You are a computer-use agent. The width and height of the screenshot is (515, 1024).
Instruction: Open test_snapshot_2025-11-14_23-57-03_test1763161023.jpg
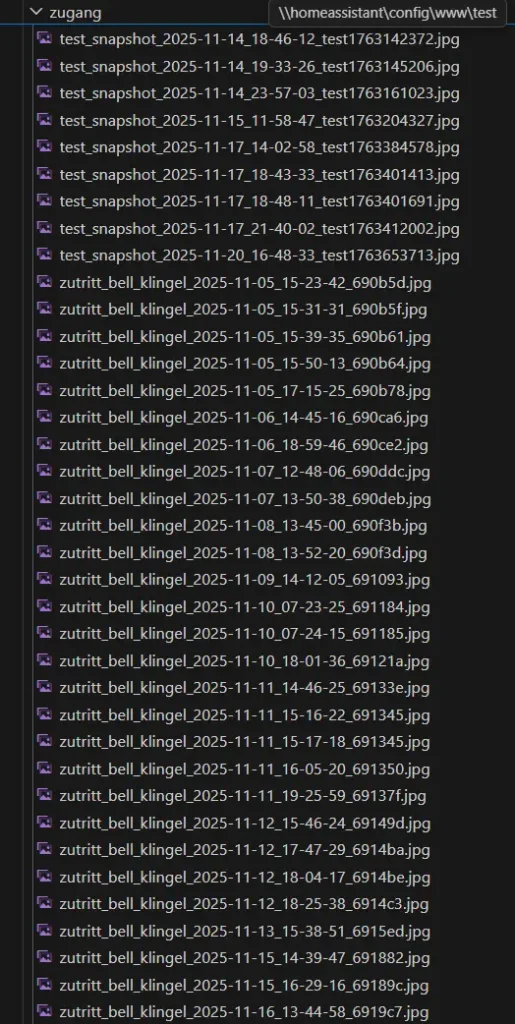259,93
